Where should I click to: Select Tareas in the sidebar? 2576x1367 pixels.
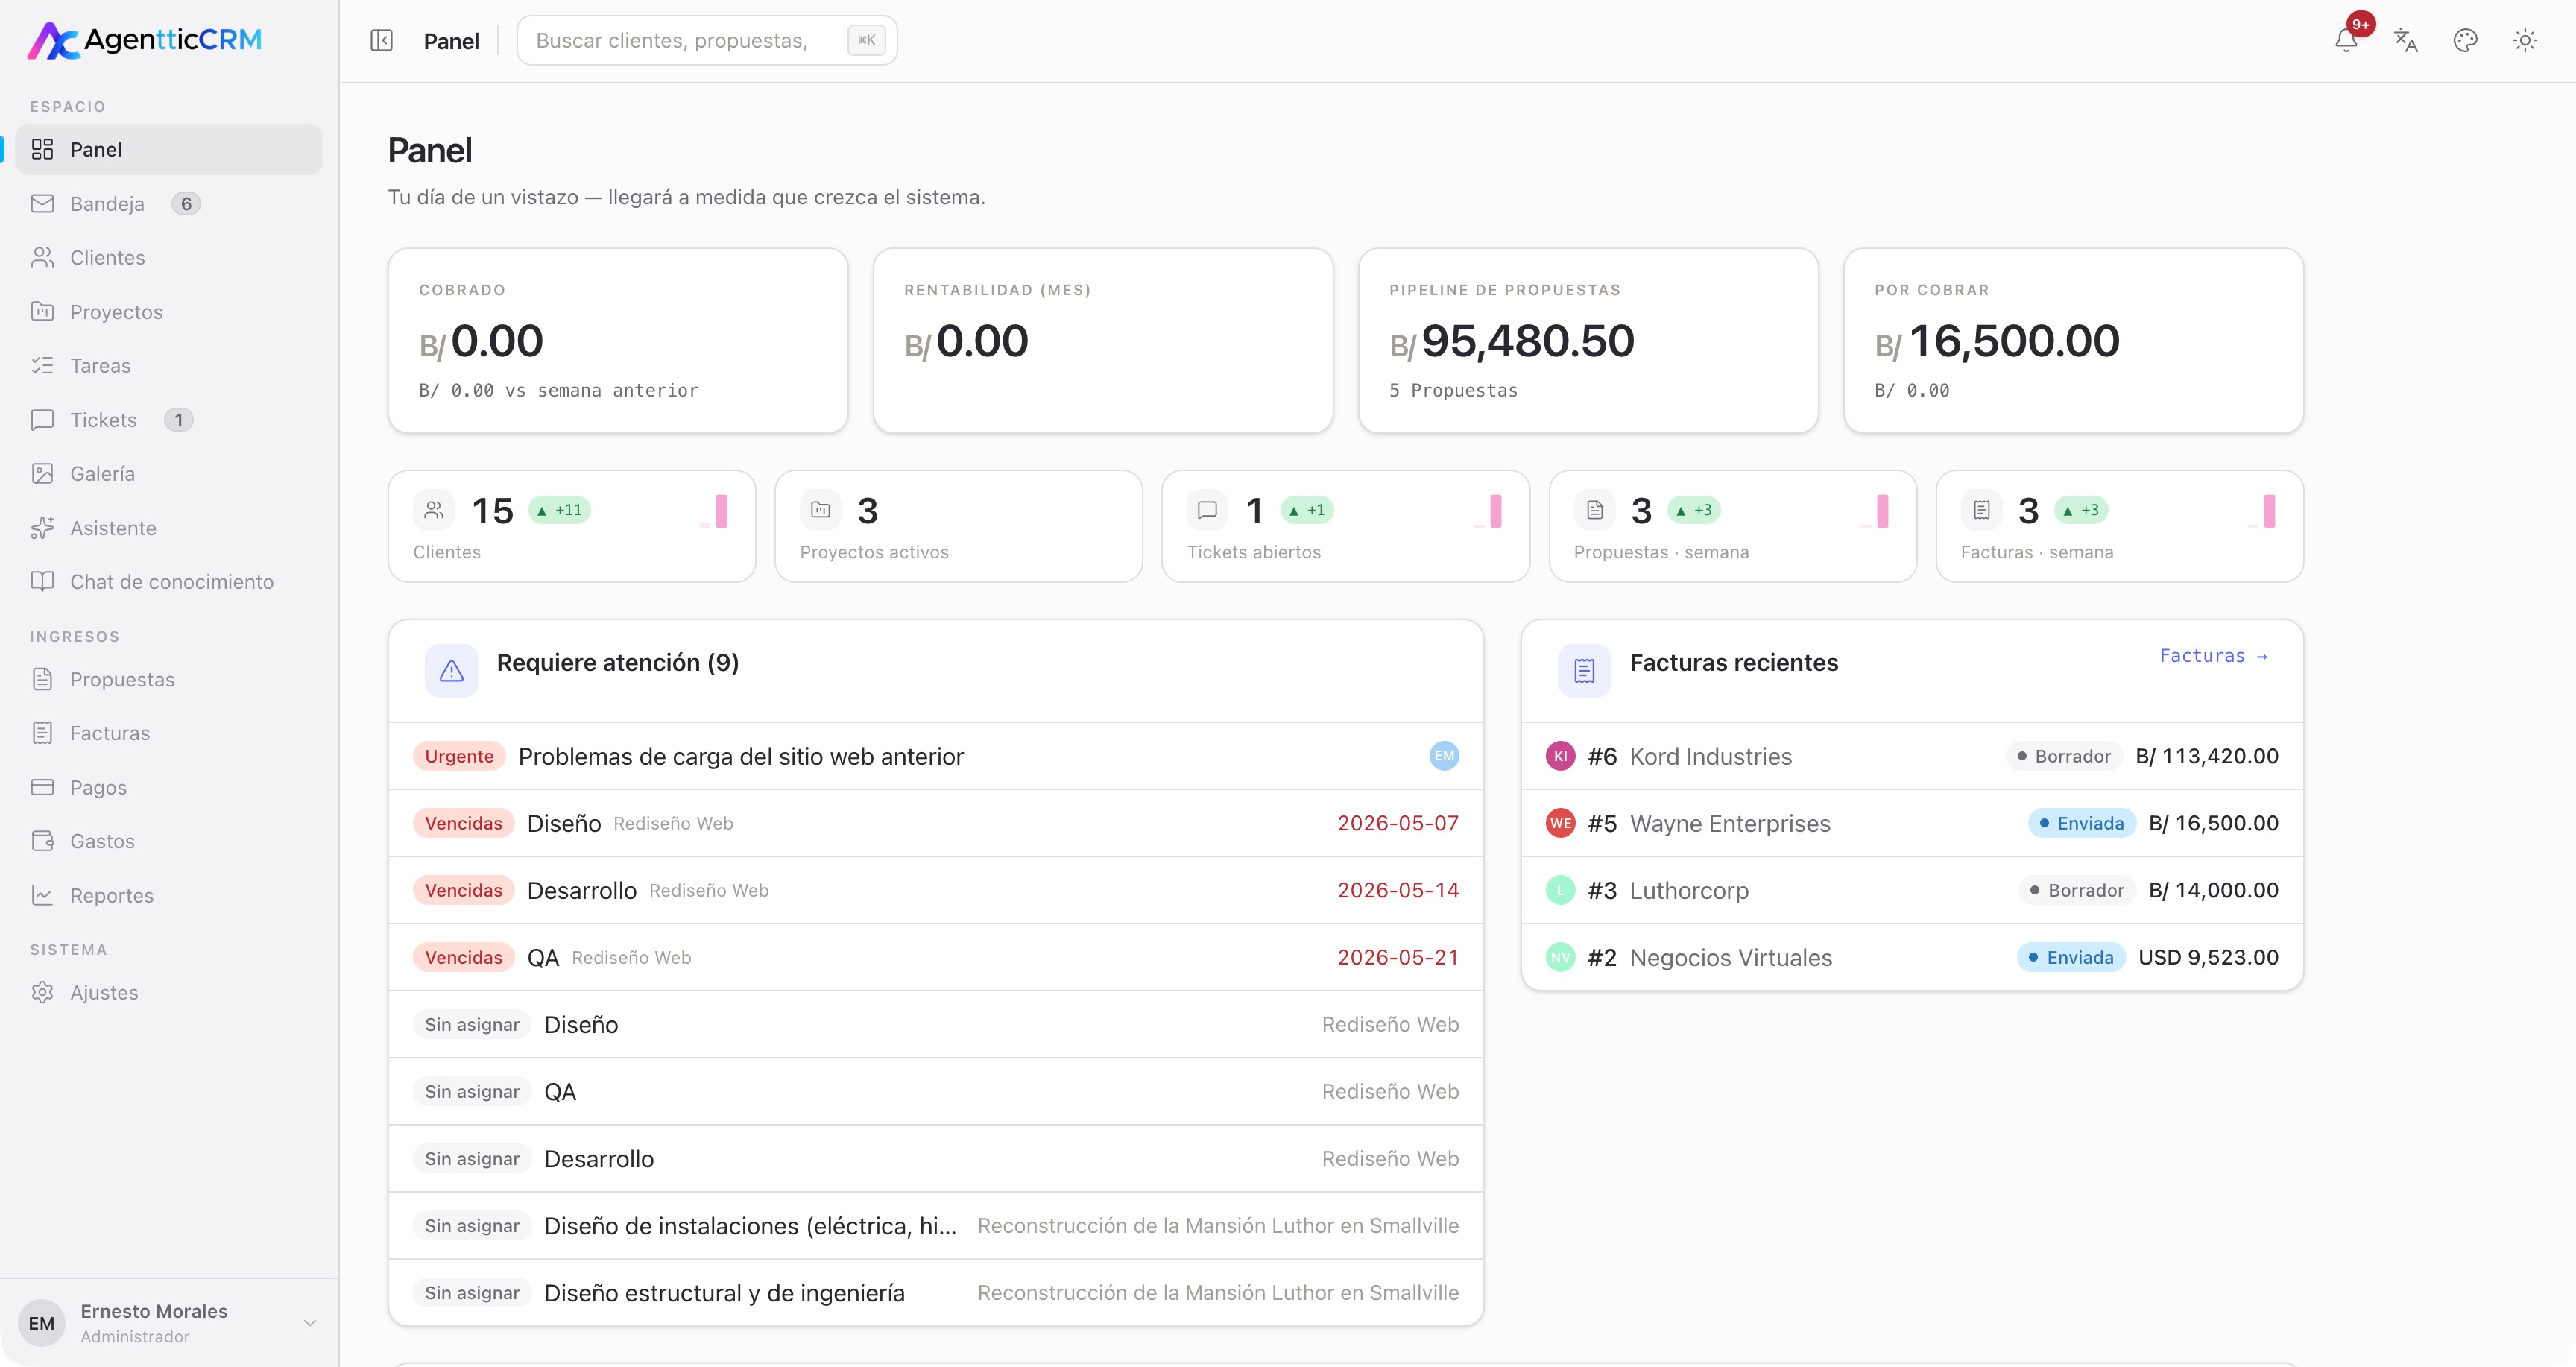(x=168, y=365)
